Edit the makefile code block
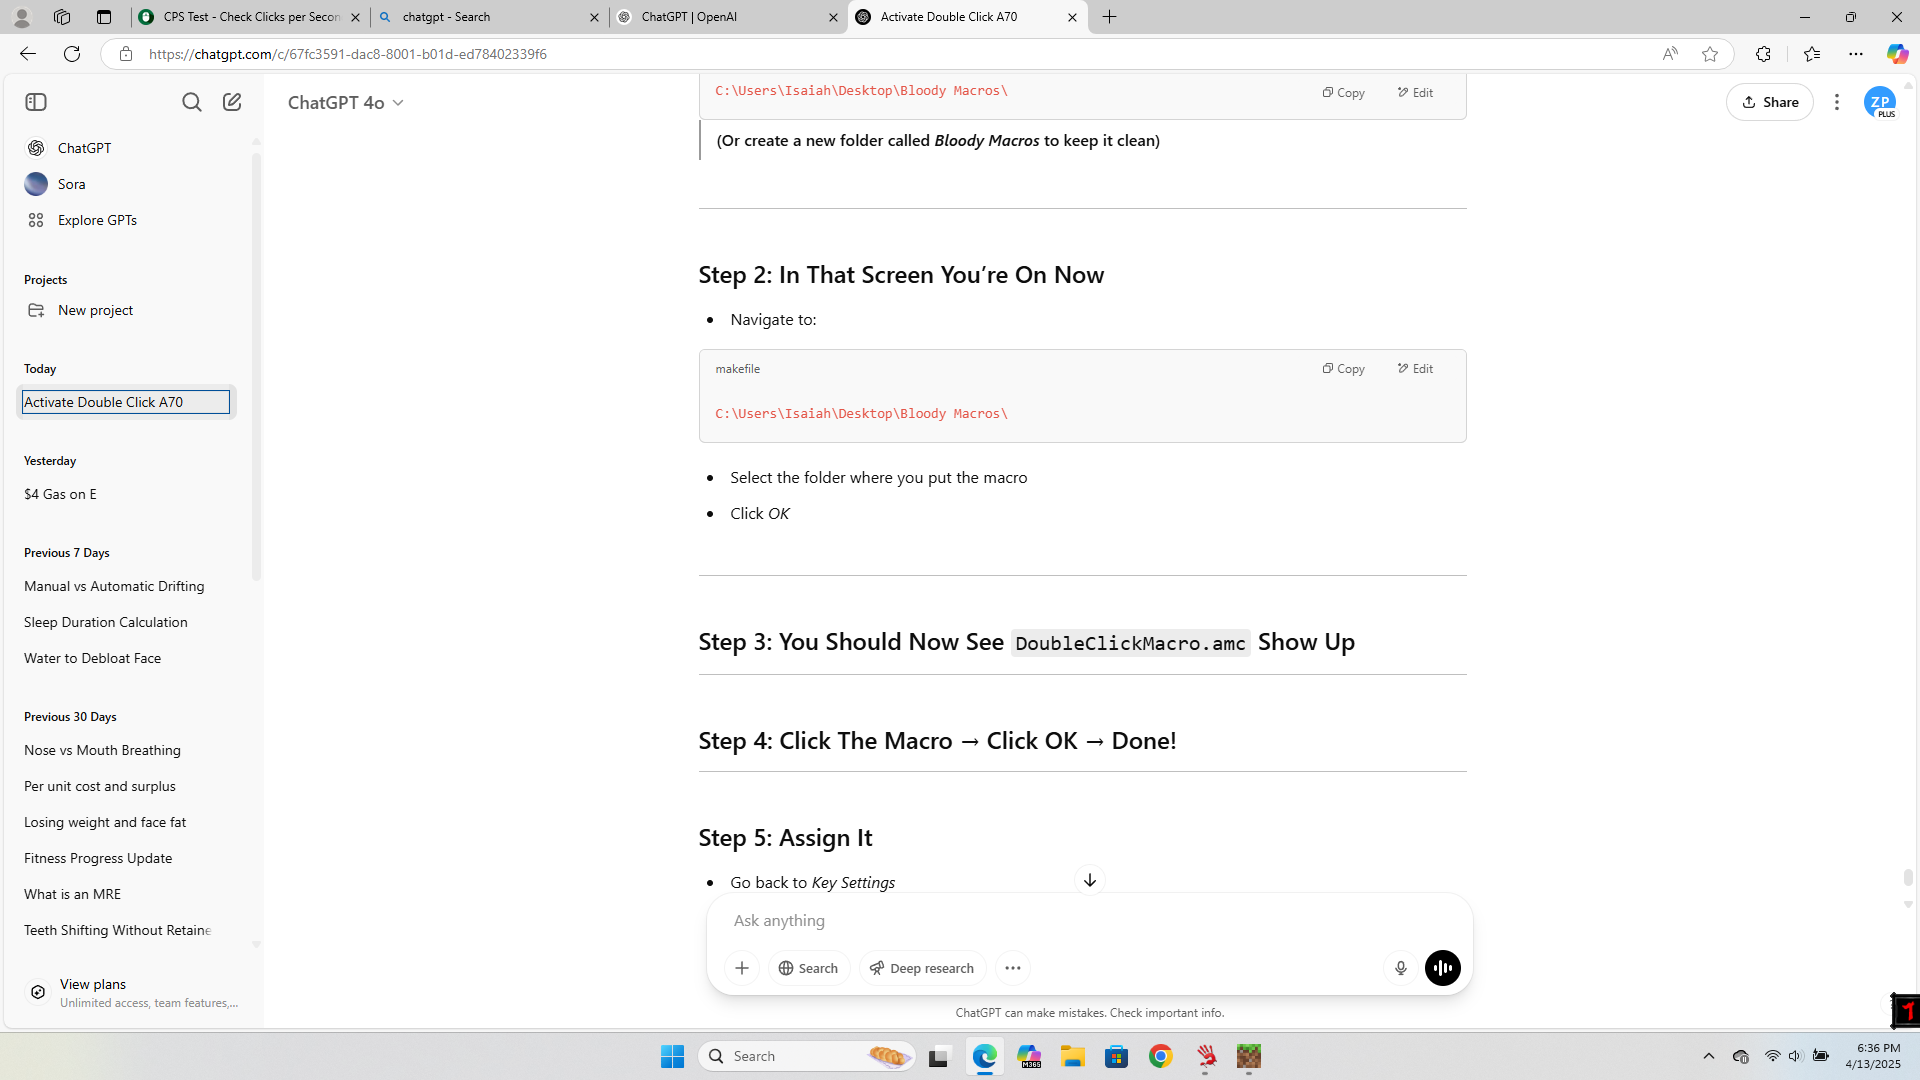 (1415, 369)
